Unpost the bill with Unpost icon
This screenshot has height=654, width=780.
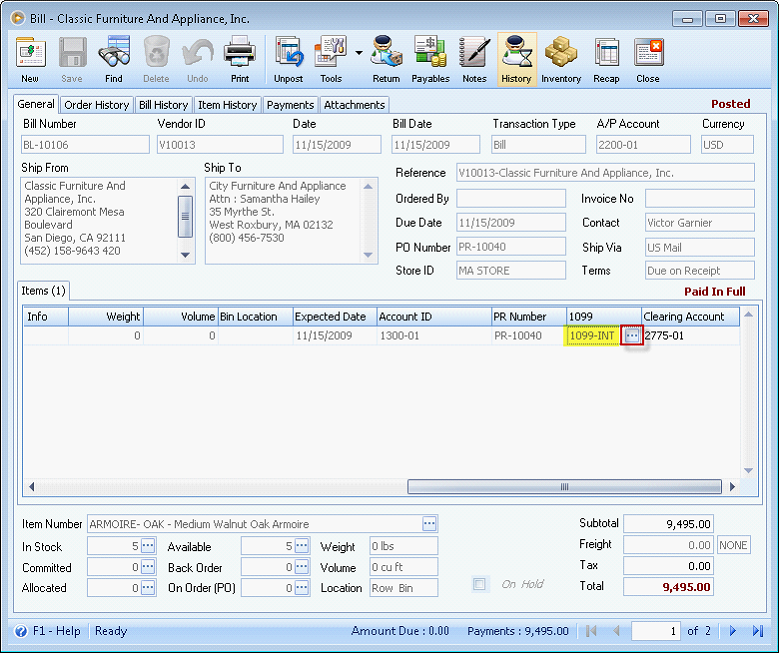[289, 60]
